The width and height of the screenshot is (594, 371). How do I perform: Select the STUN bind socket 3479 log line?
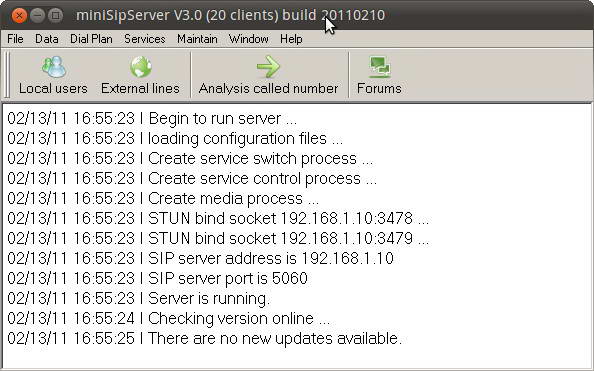coord(218,239)
